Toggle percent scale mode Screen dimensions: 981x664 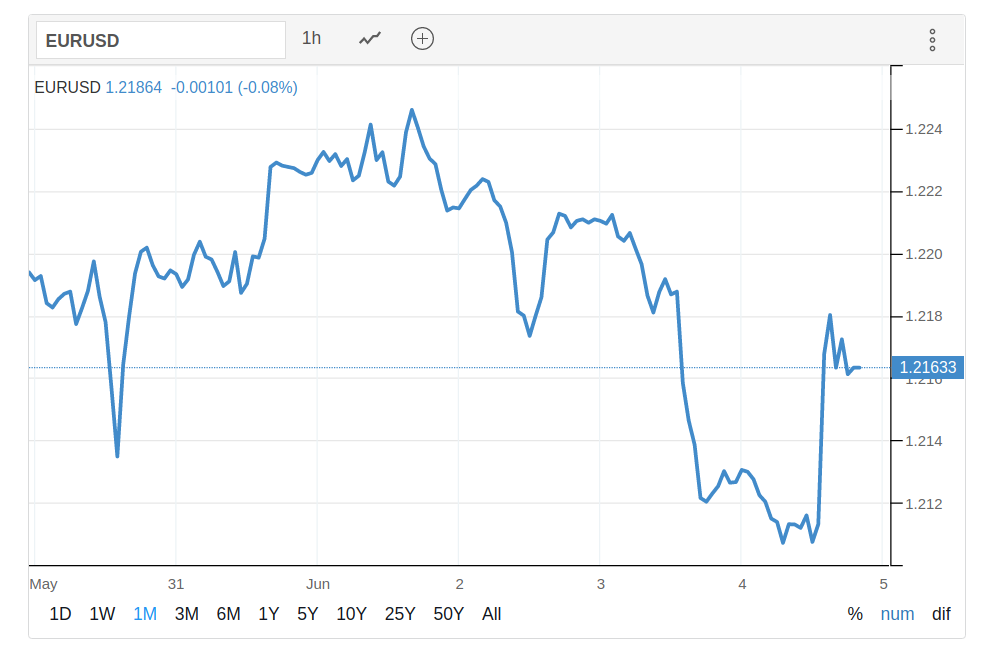855,614
